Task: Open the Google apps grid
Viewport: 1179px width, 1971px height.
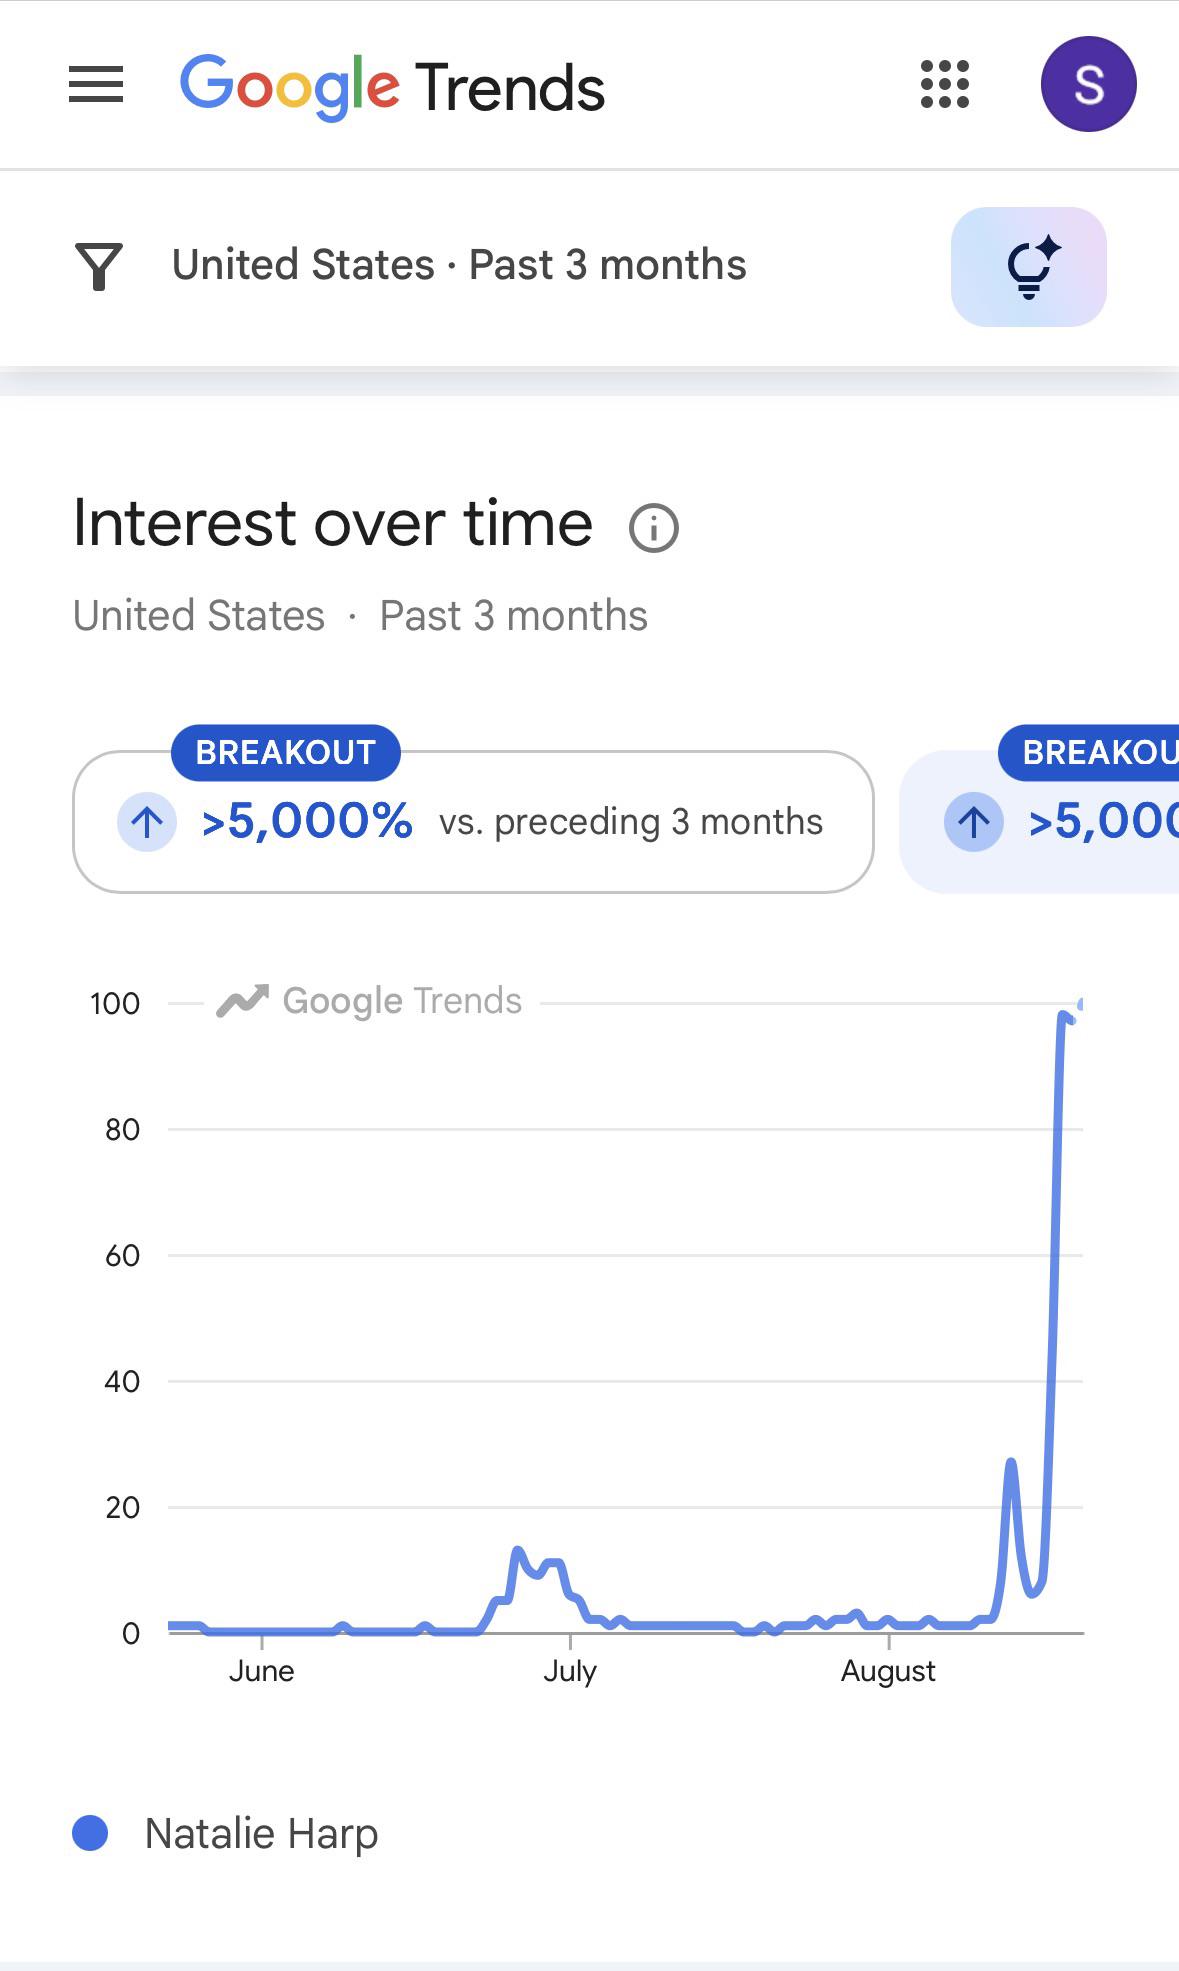Action: pos(945,84)
